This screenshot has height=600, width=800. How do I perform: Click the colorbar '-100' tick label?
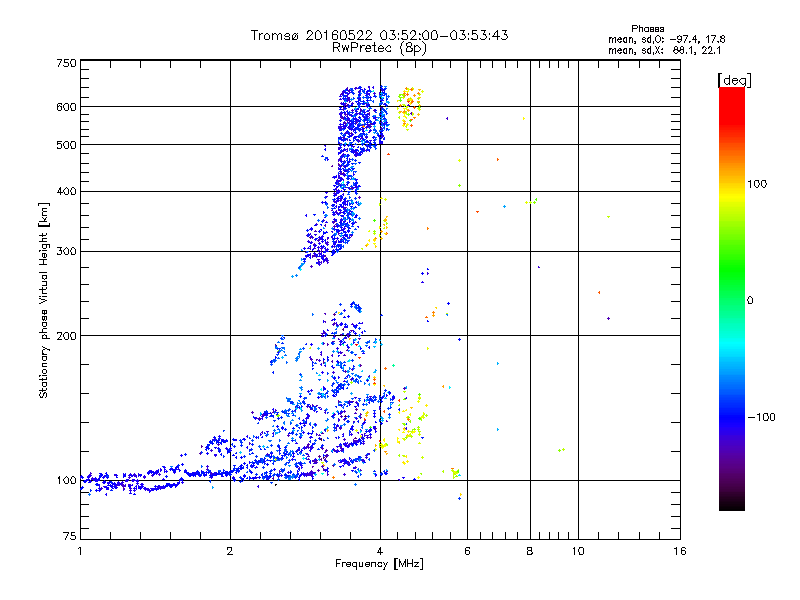pyautogui.click(x=761, y=417)
